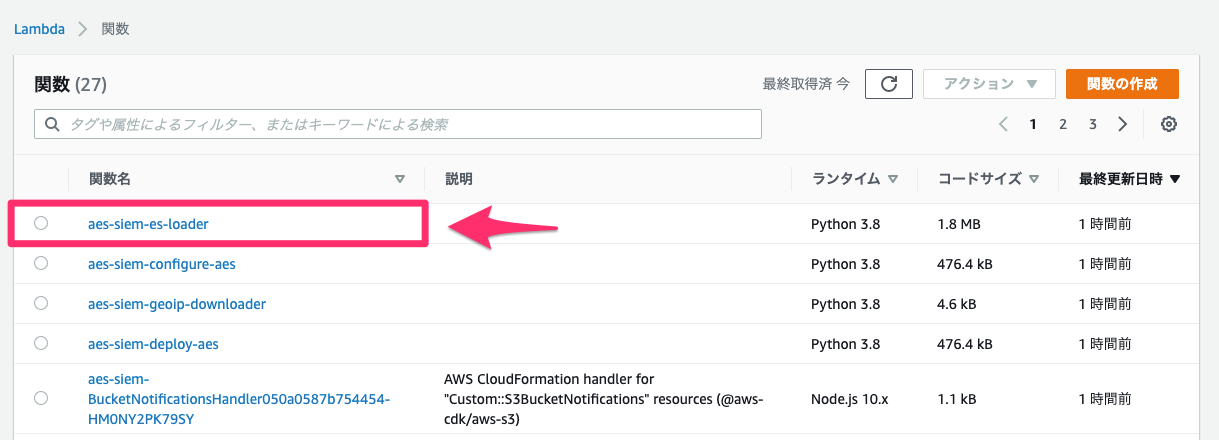The image size is (1219, 440).
Task: Sort by 関数名 column arrow
Action: click(400, 180)
